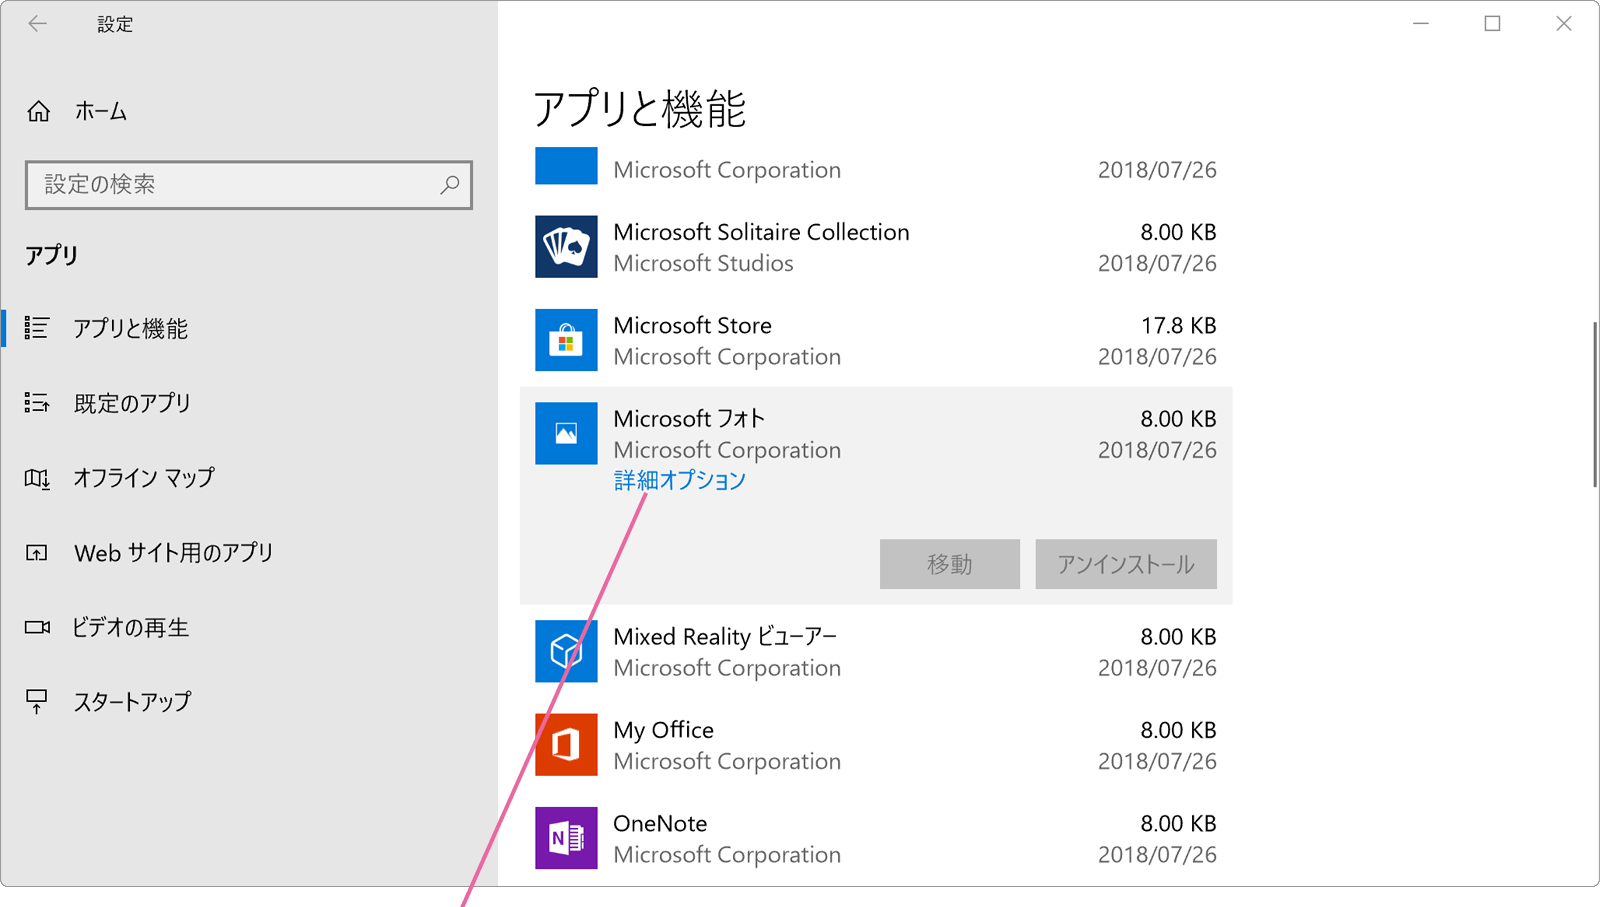Click the Microsoft Solitaire Collection cards icon

566,247
